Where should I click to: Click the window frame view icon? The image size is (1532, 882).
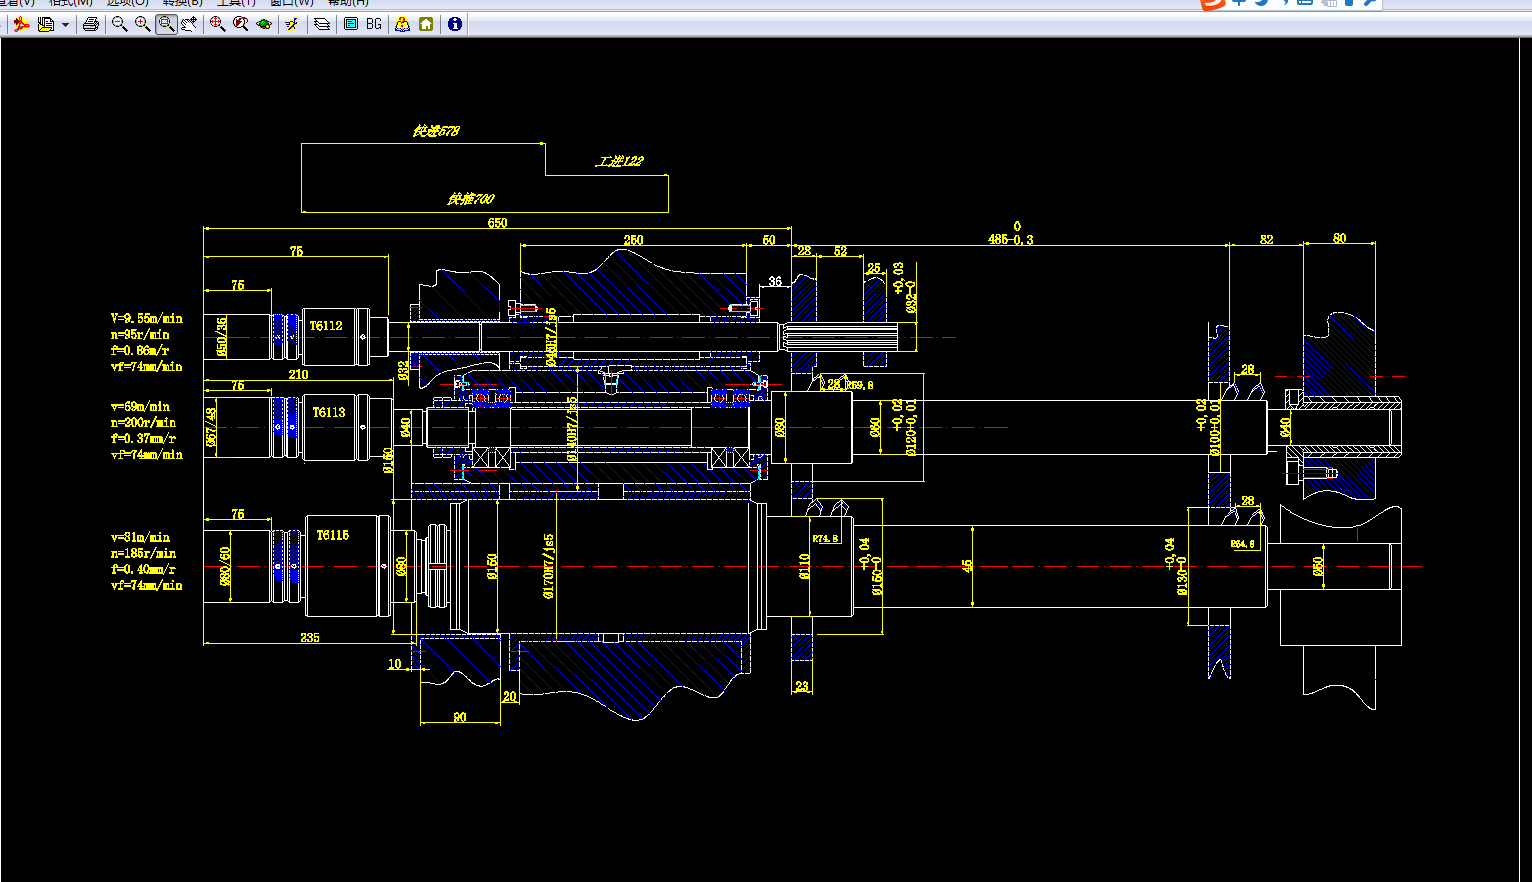351,24
